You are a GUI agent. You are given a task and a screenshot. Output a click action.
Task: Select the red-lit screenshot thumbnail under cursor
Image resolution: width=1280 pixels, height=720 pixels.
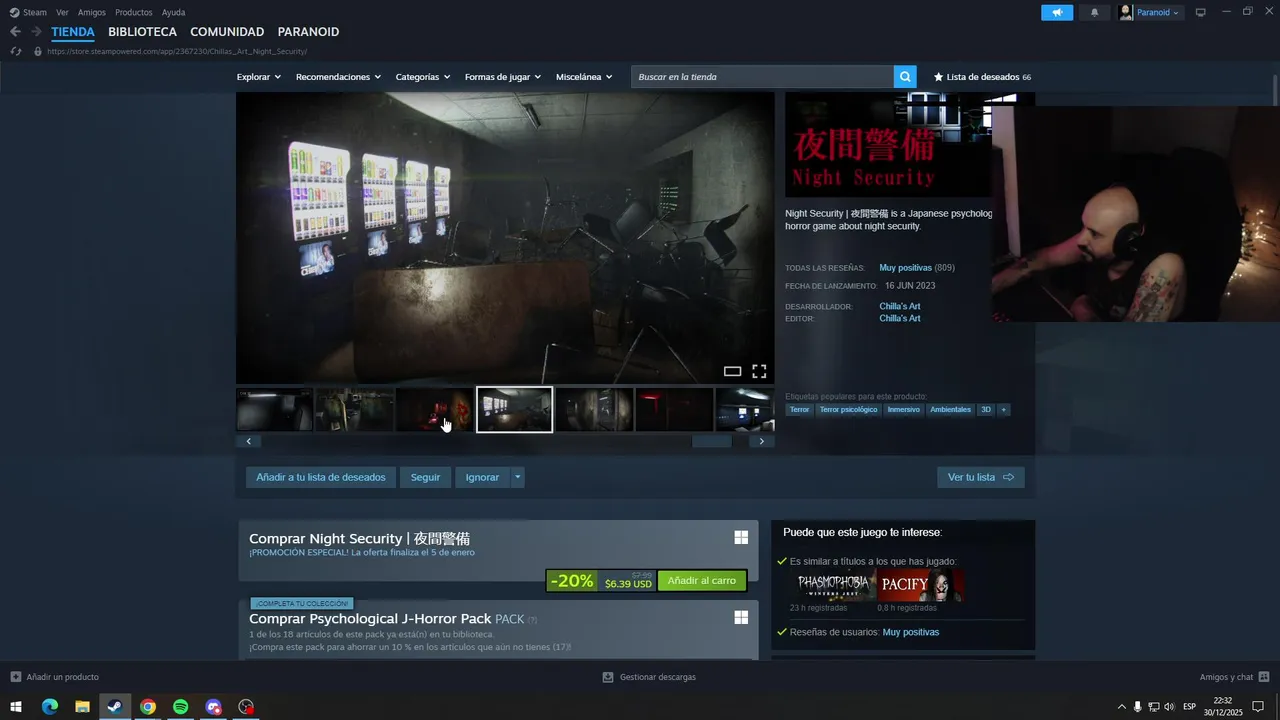pos(434,410)
